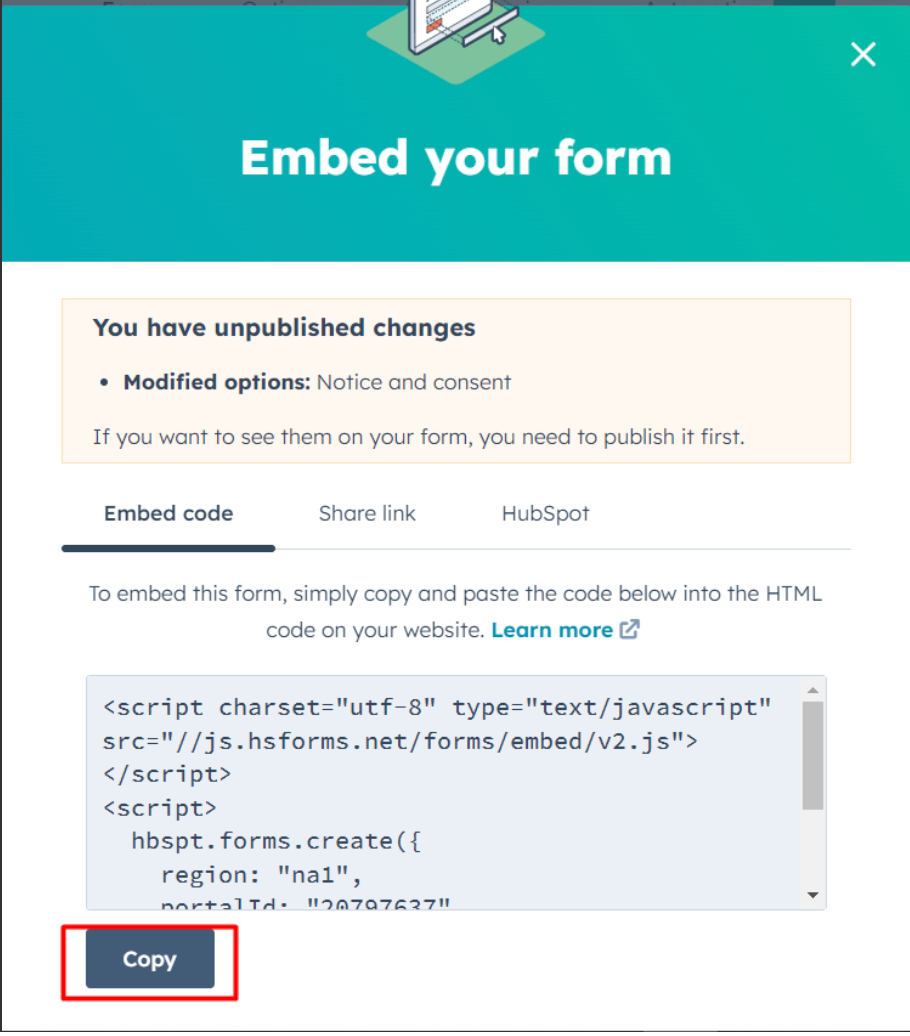Switch to the Embed code tab
The width and height of the screenshot is (910, 1036).
coord(168,514)
